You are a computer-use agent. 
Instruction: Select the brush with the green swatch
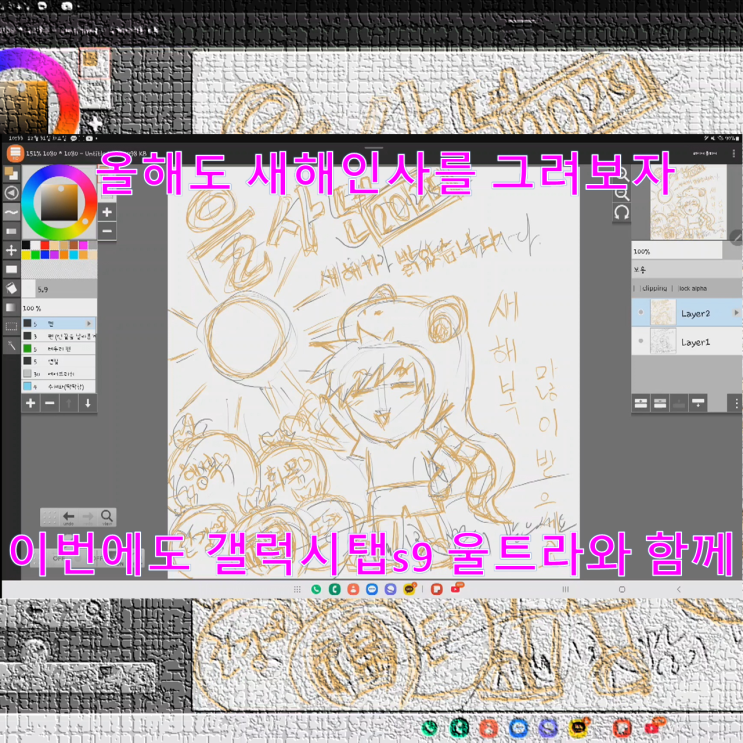tap(59, 348)
